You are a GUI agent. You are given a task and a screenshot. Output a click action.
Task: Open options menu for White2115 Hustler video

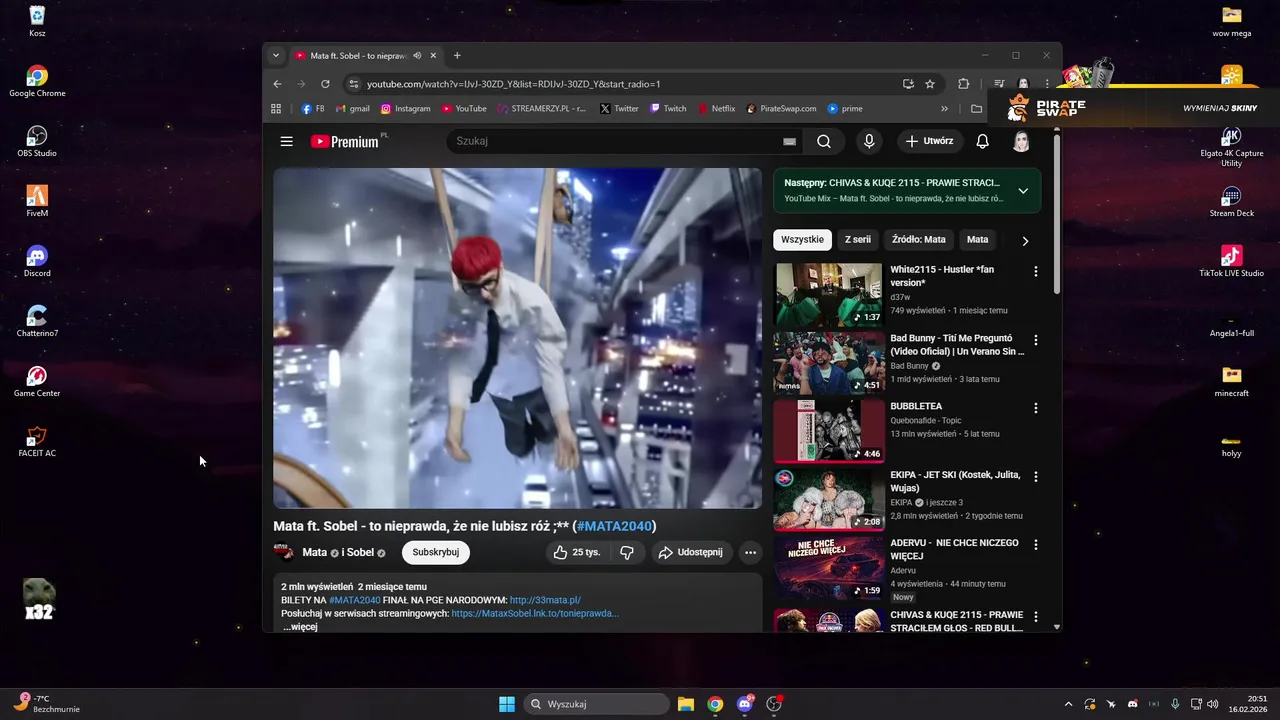(1035, 271)
